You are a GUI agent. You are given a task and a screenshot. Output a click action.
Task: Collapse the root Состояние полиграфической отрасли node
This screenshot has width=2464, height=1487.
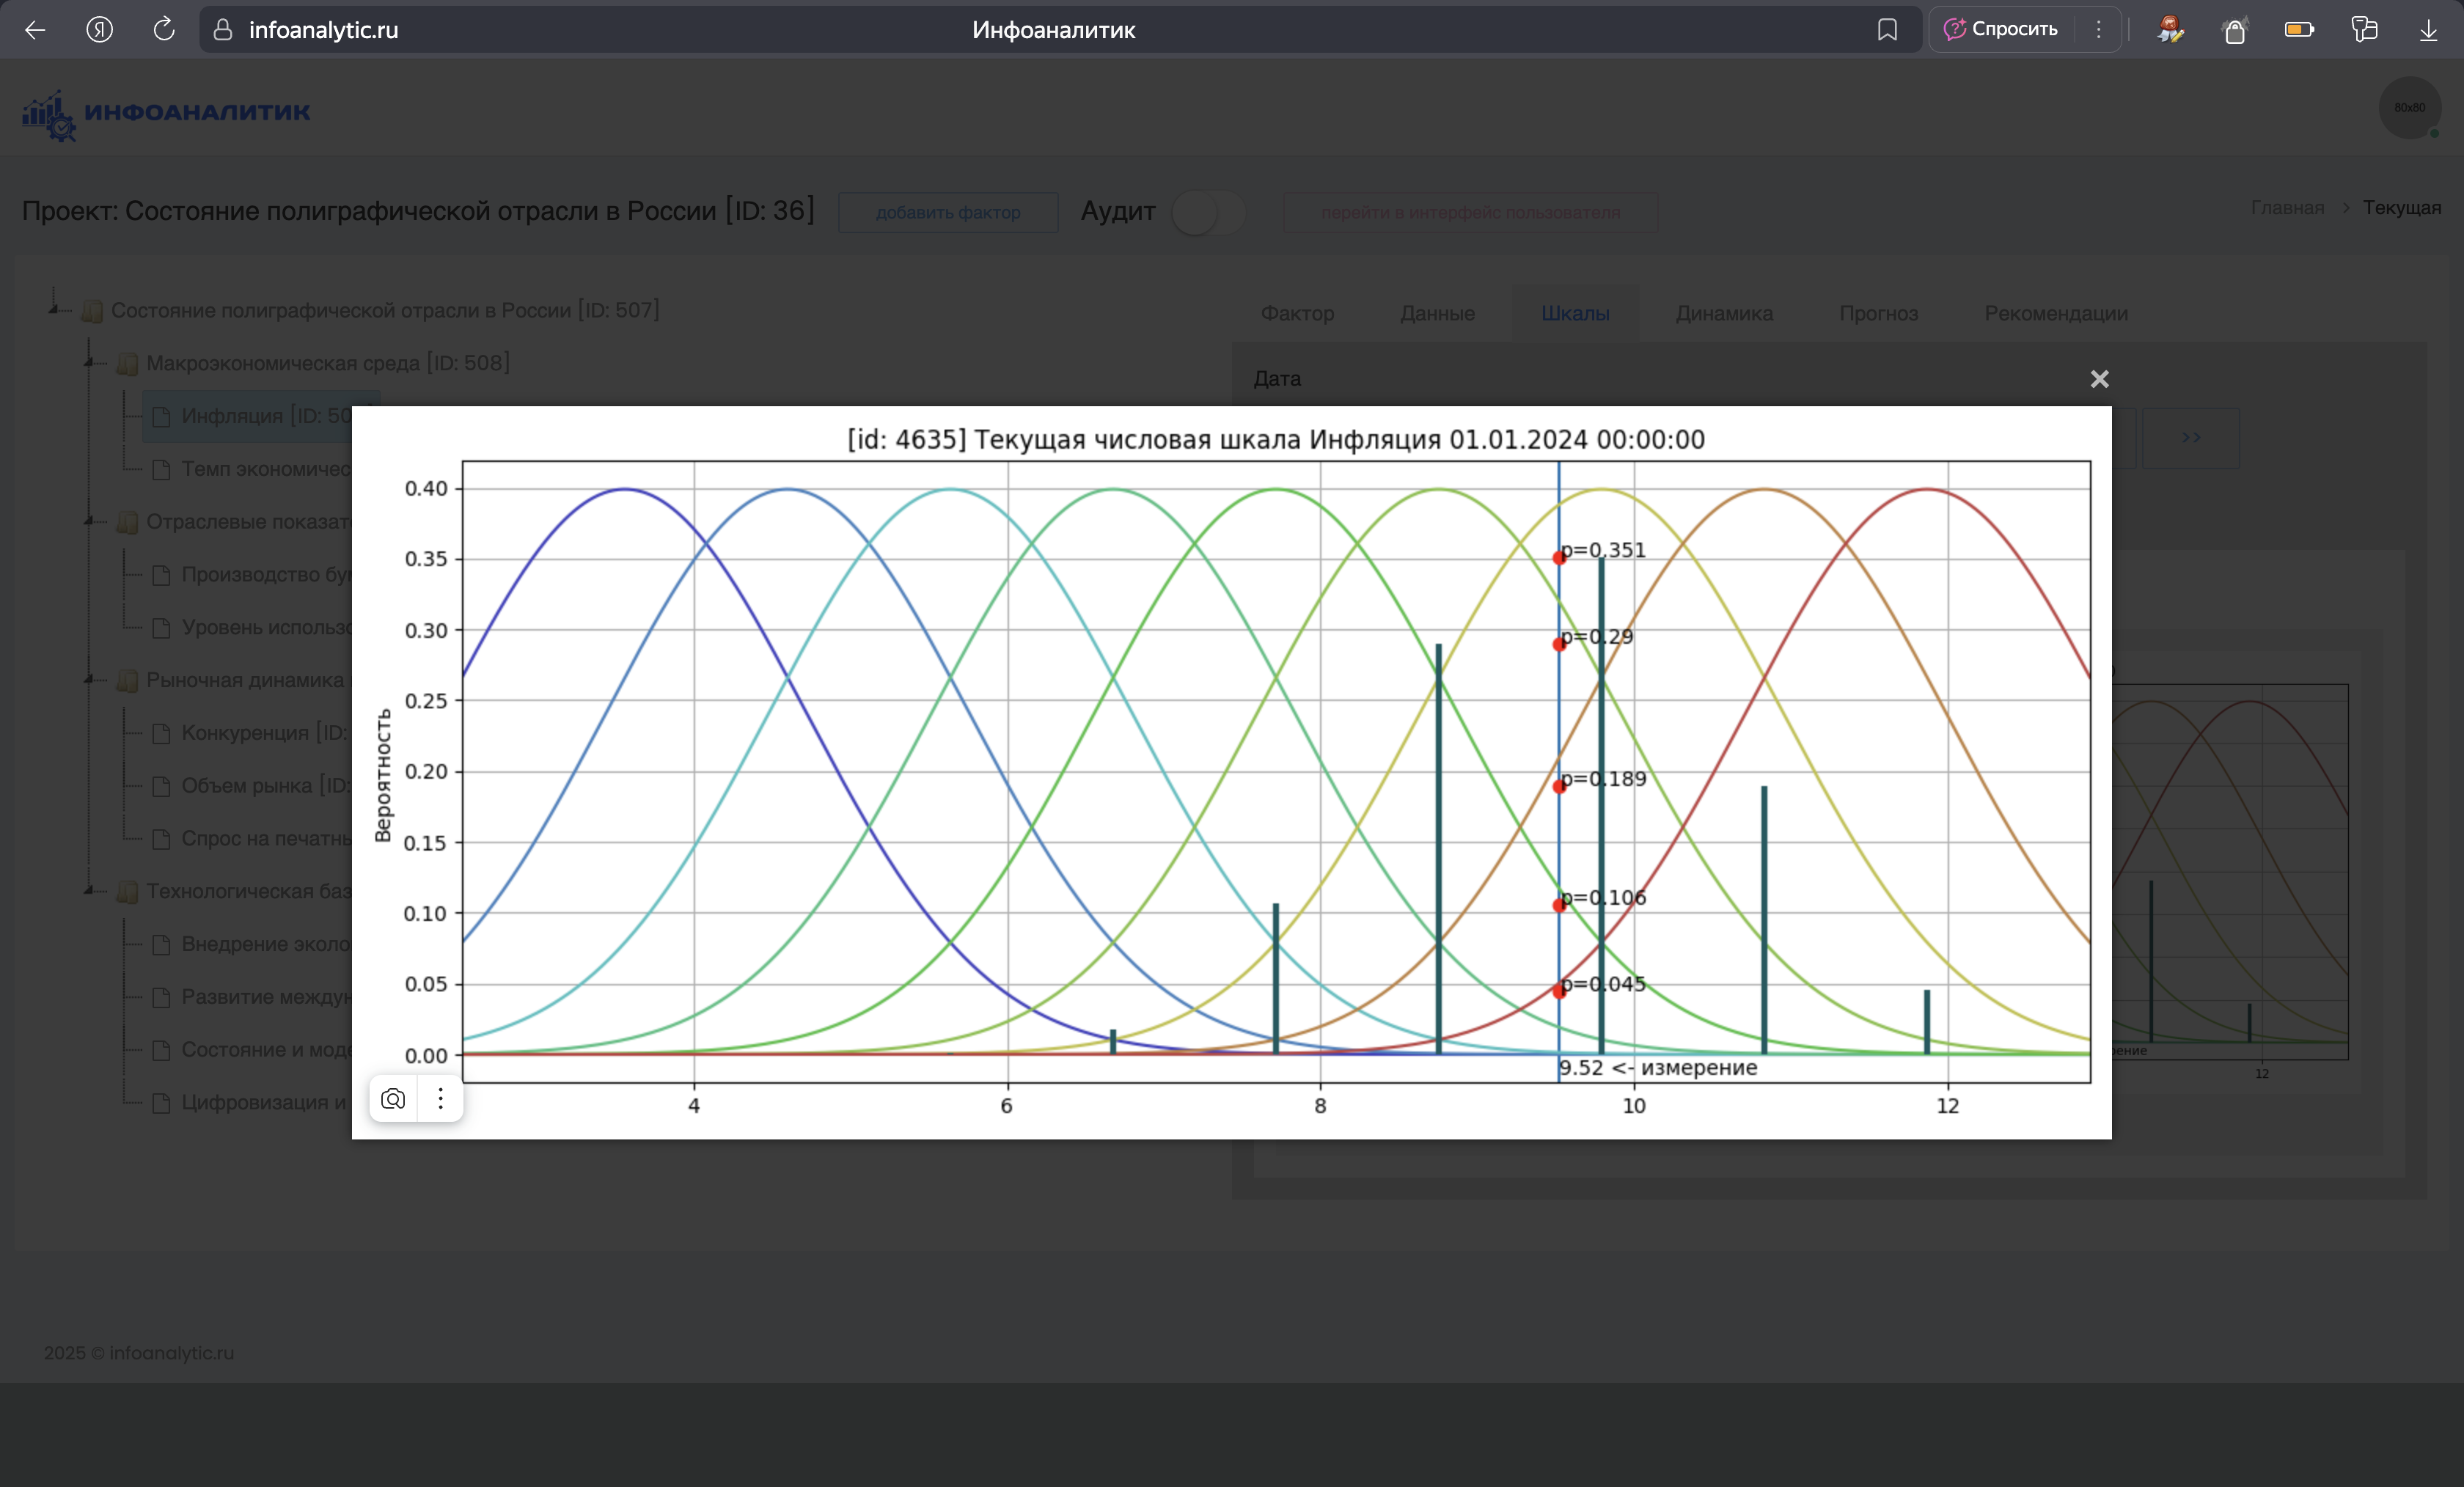click(x=55, y=309)
